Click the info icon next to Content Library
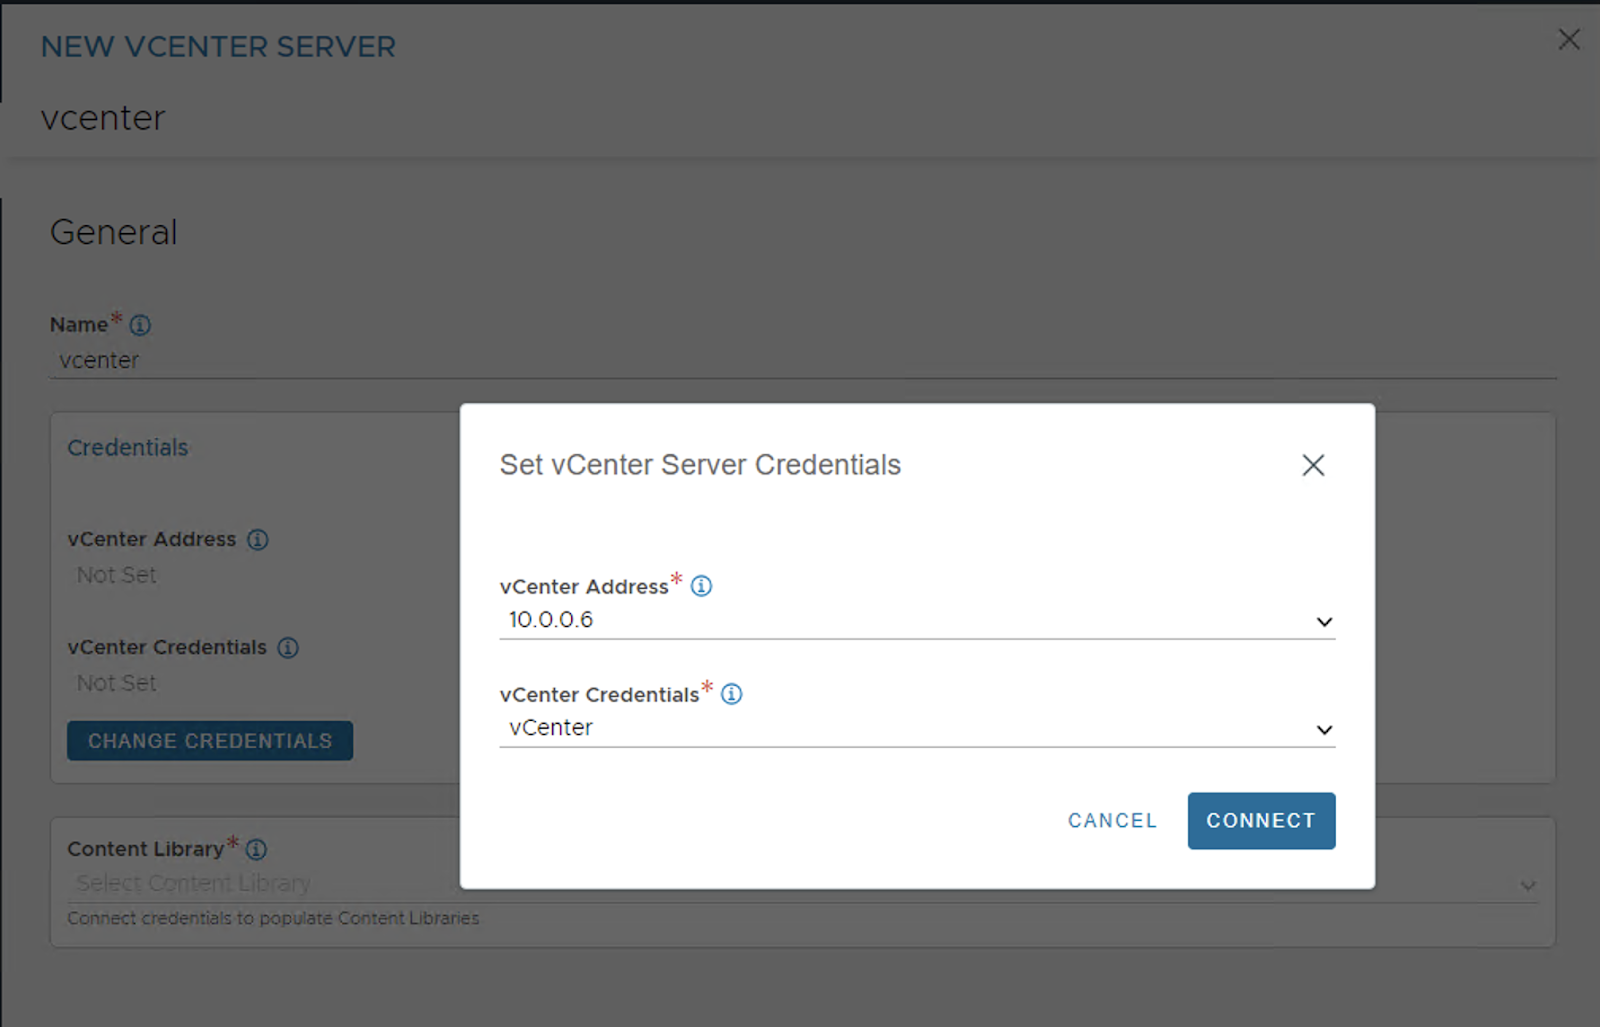 [256, 849]
